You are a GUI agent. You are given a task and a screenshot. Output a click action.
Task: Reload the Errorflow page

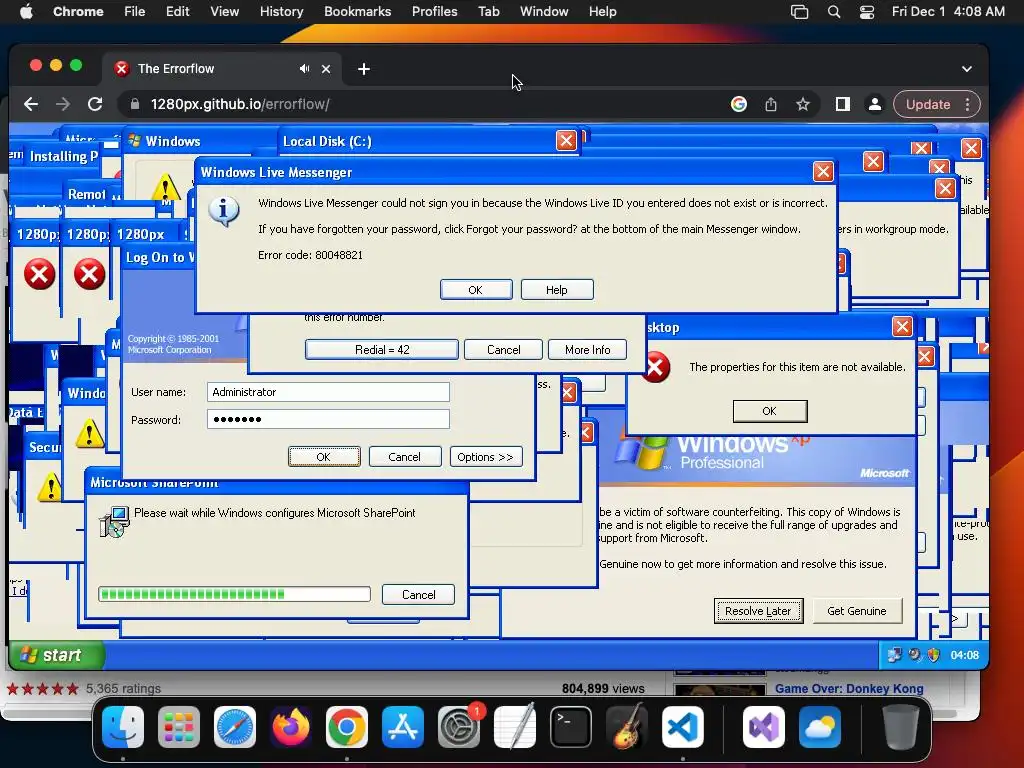click(x=95, y=104)
